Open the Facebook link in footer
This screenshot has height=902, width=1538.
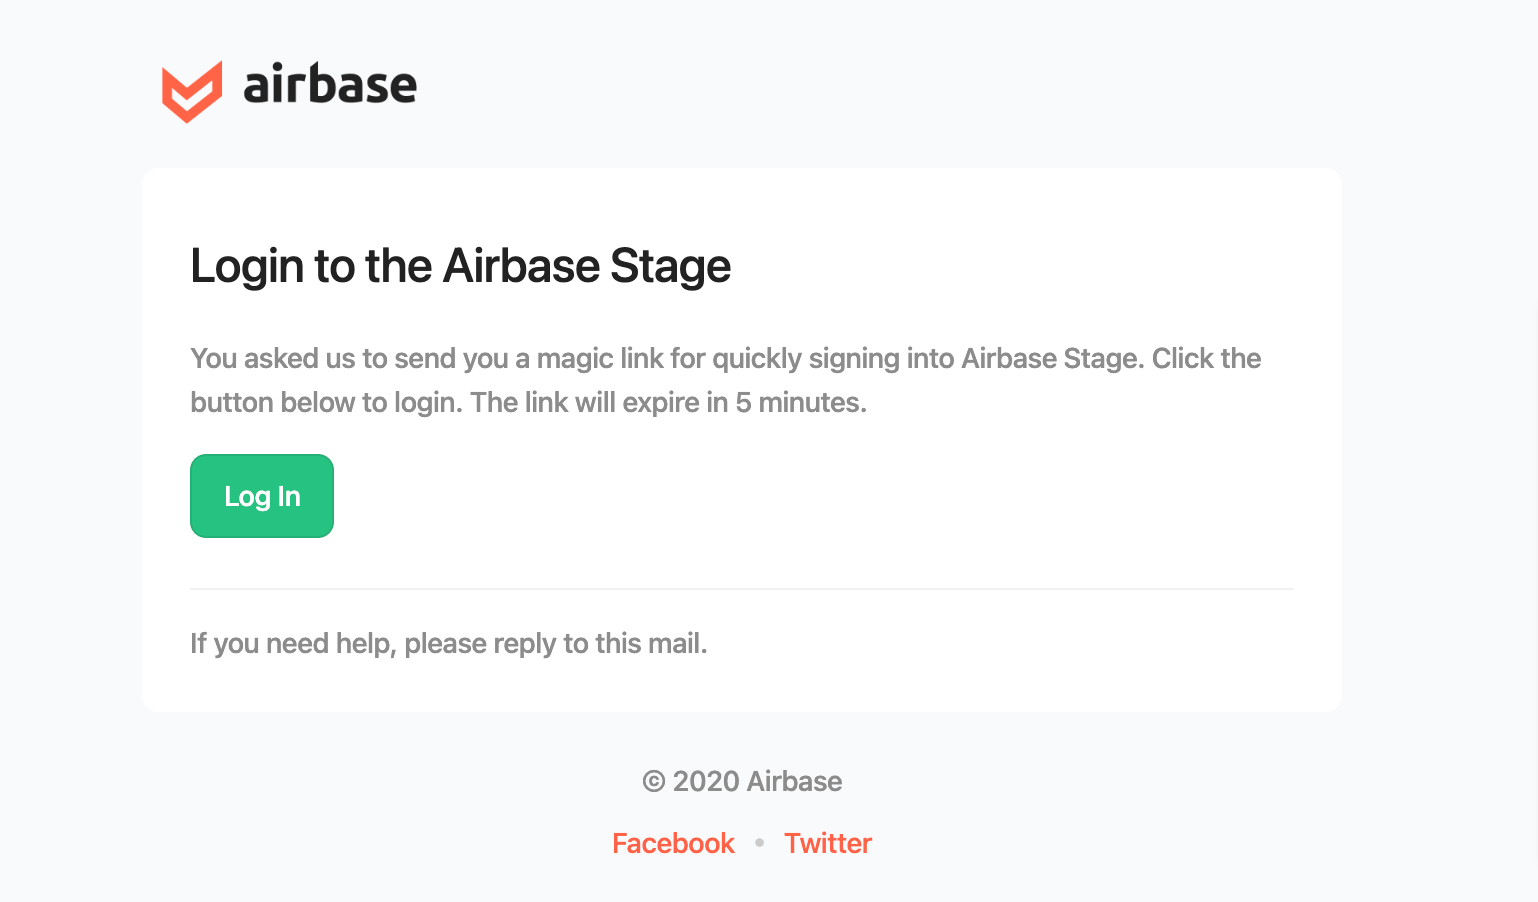point(673,843)
